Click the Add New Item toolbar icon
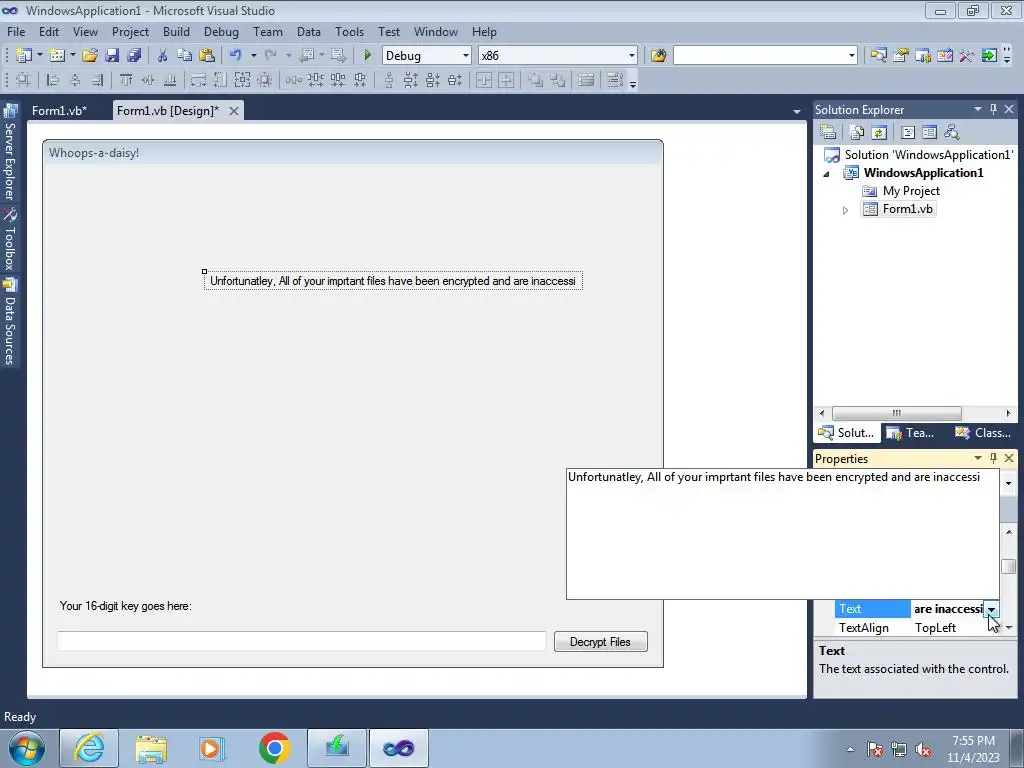Viewport: 1024px width, 768px height. [57, 56]
